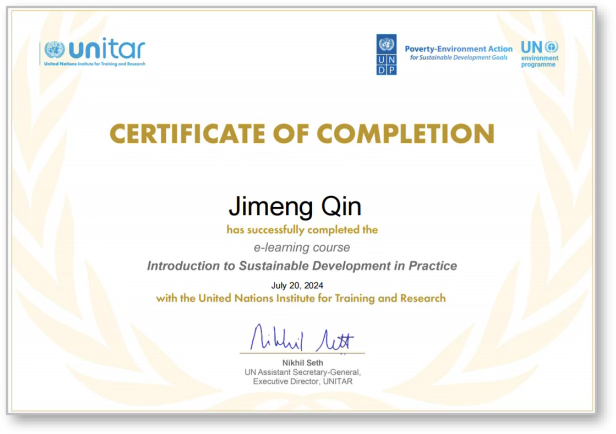This screenshot has height=434, width=616.
Task: Click the date July 20, 2024
Action: [301, 285]
